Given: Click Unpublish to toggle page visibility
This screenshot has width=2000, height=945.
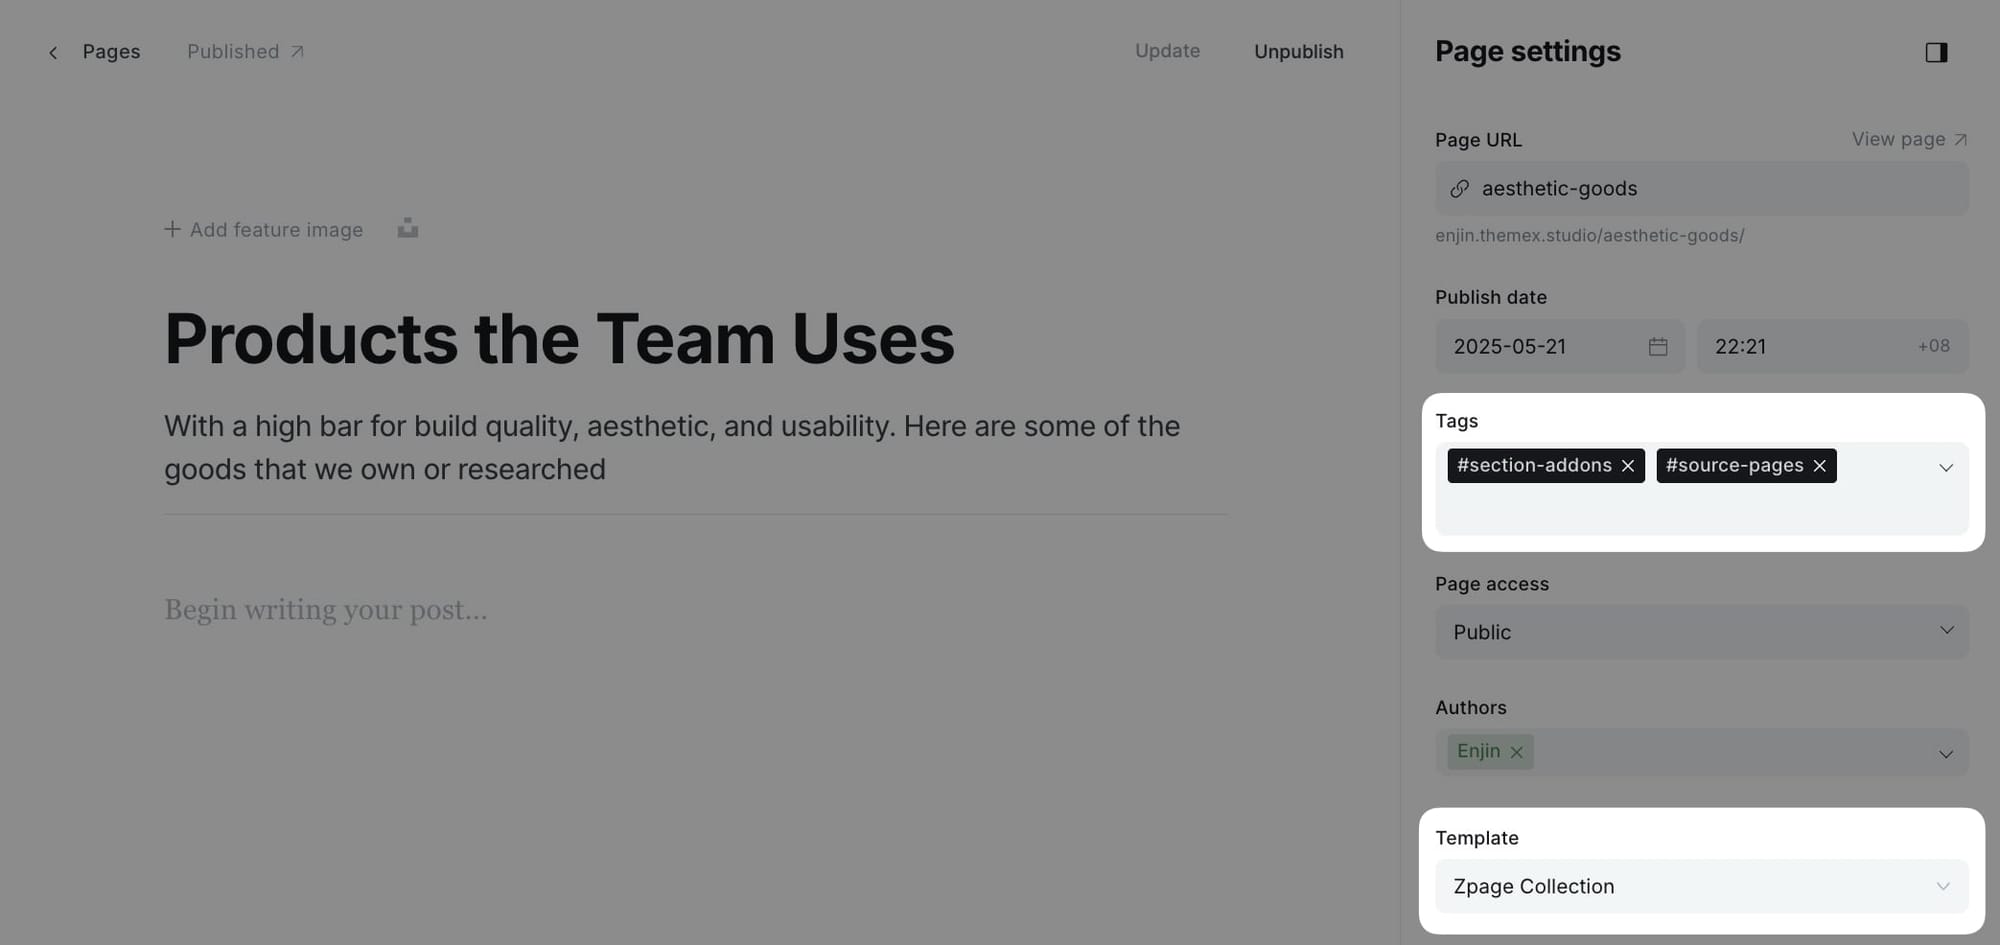Looking at the screenshot, I should point(1298,51).
